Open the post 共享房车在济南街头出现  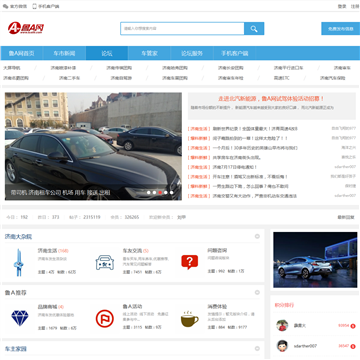(x=237, y=157)
